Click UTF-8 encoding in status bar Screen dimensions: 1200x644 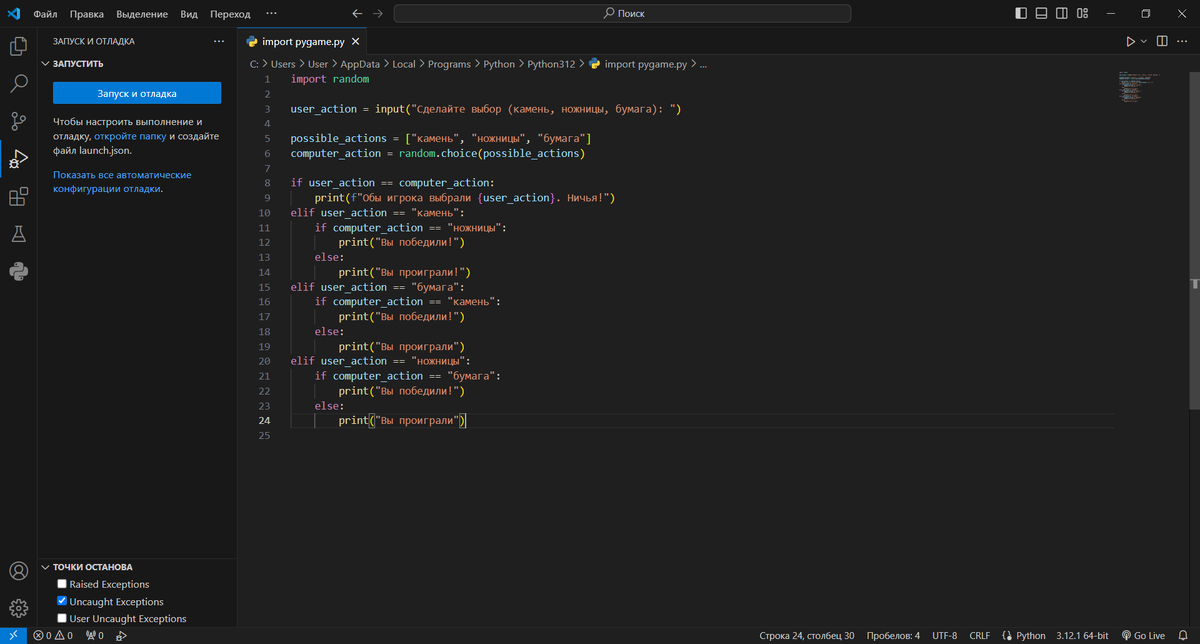tap(945, 635)
